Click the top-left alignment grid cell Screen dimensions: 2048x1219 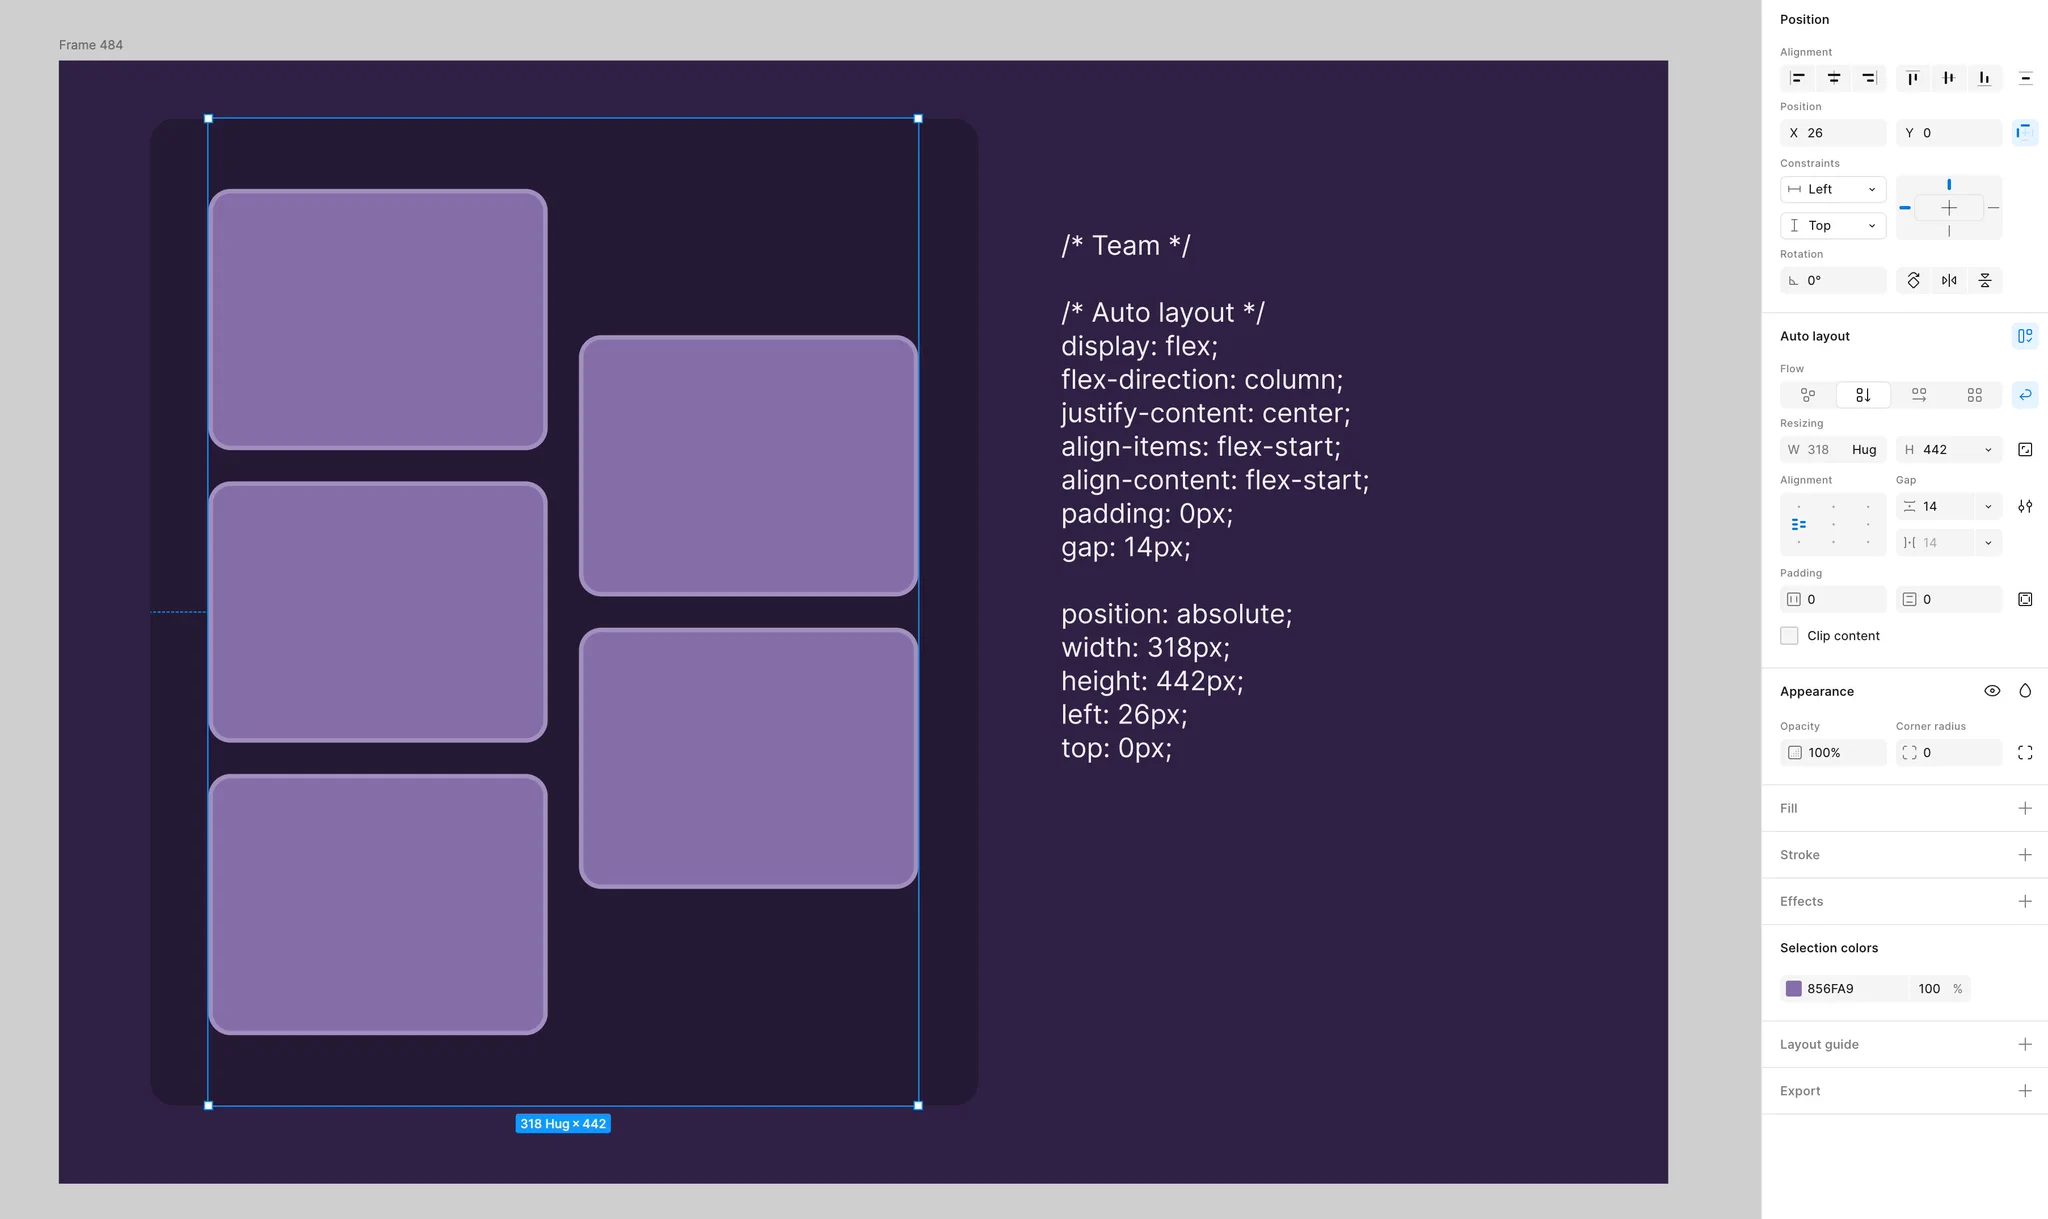tap(1799, 507)
